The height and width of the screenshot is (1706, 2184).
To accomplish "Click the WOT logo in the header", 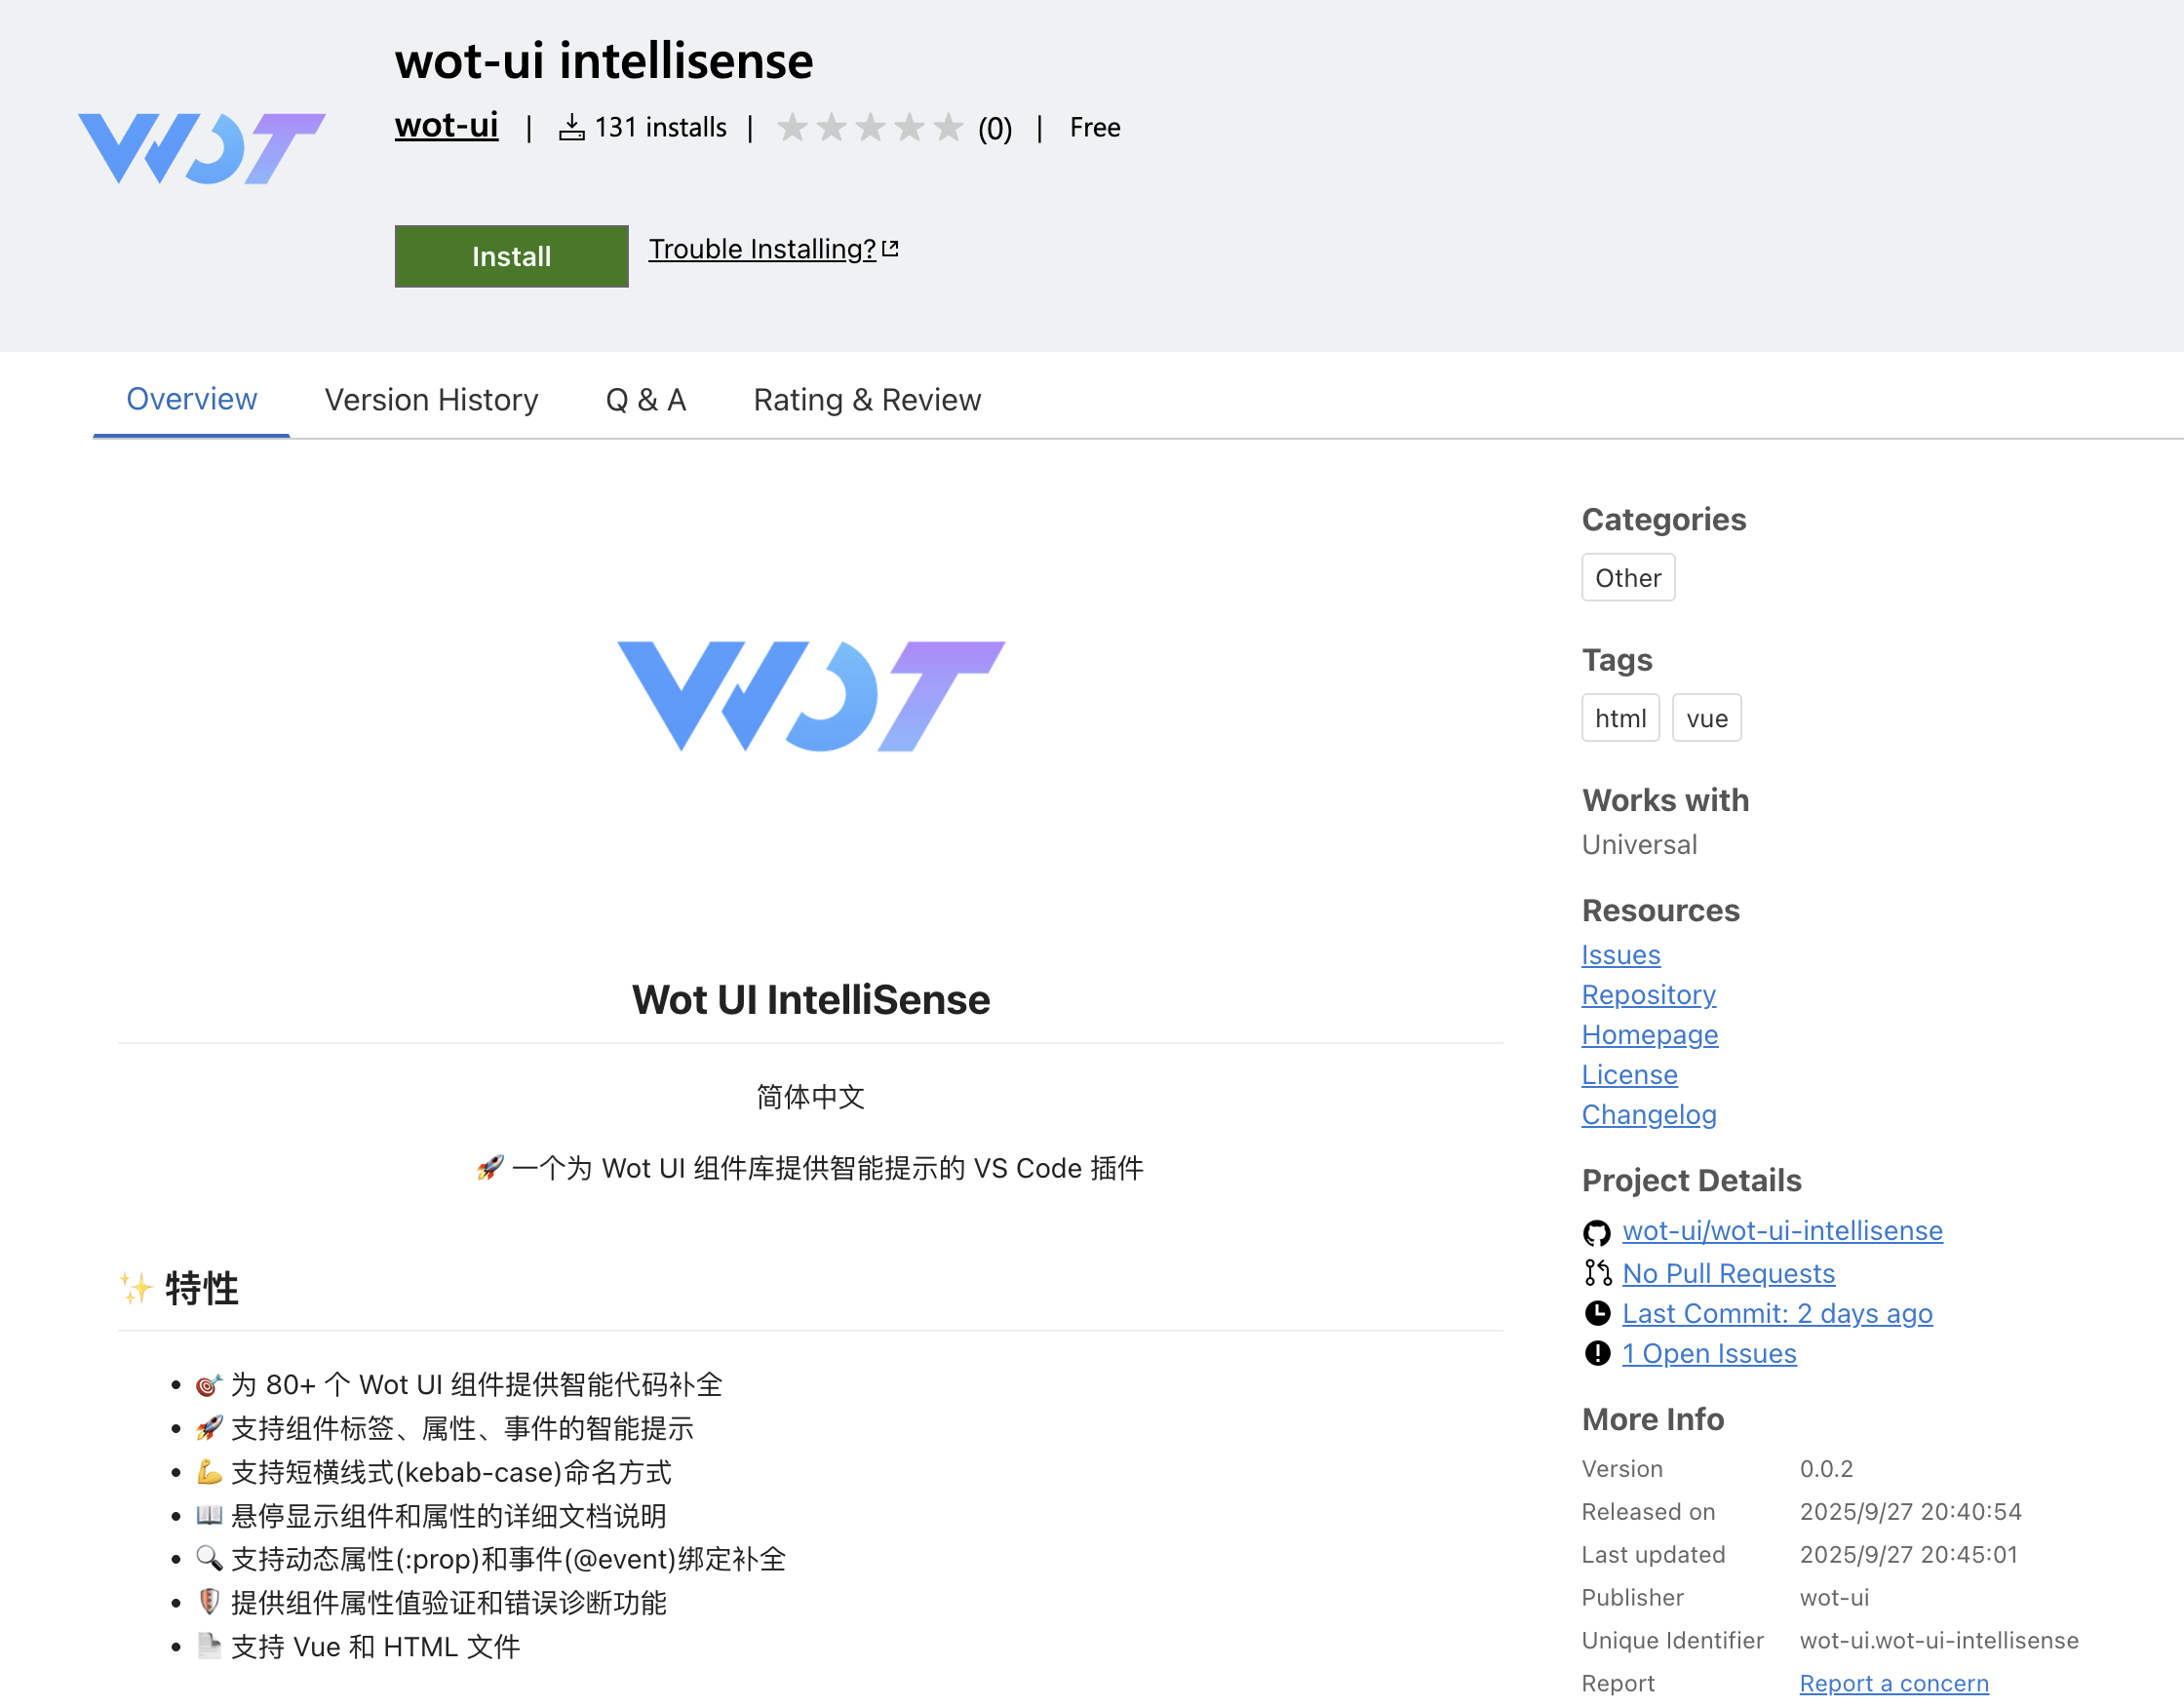I will pos(201,148).
